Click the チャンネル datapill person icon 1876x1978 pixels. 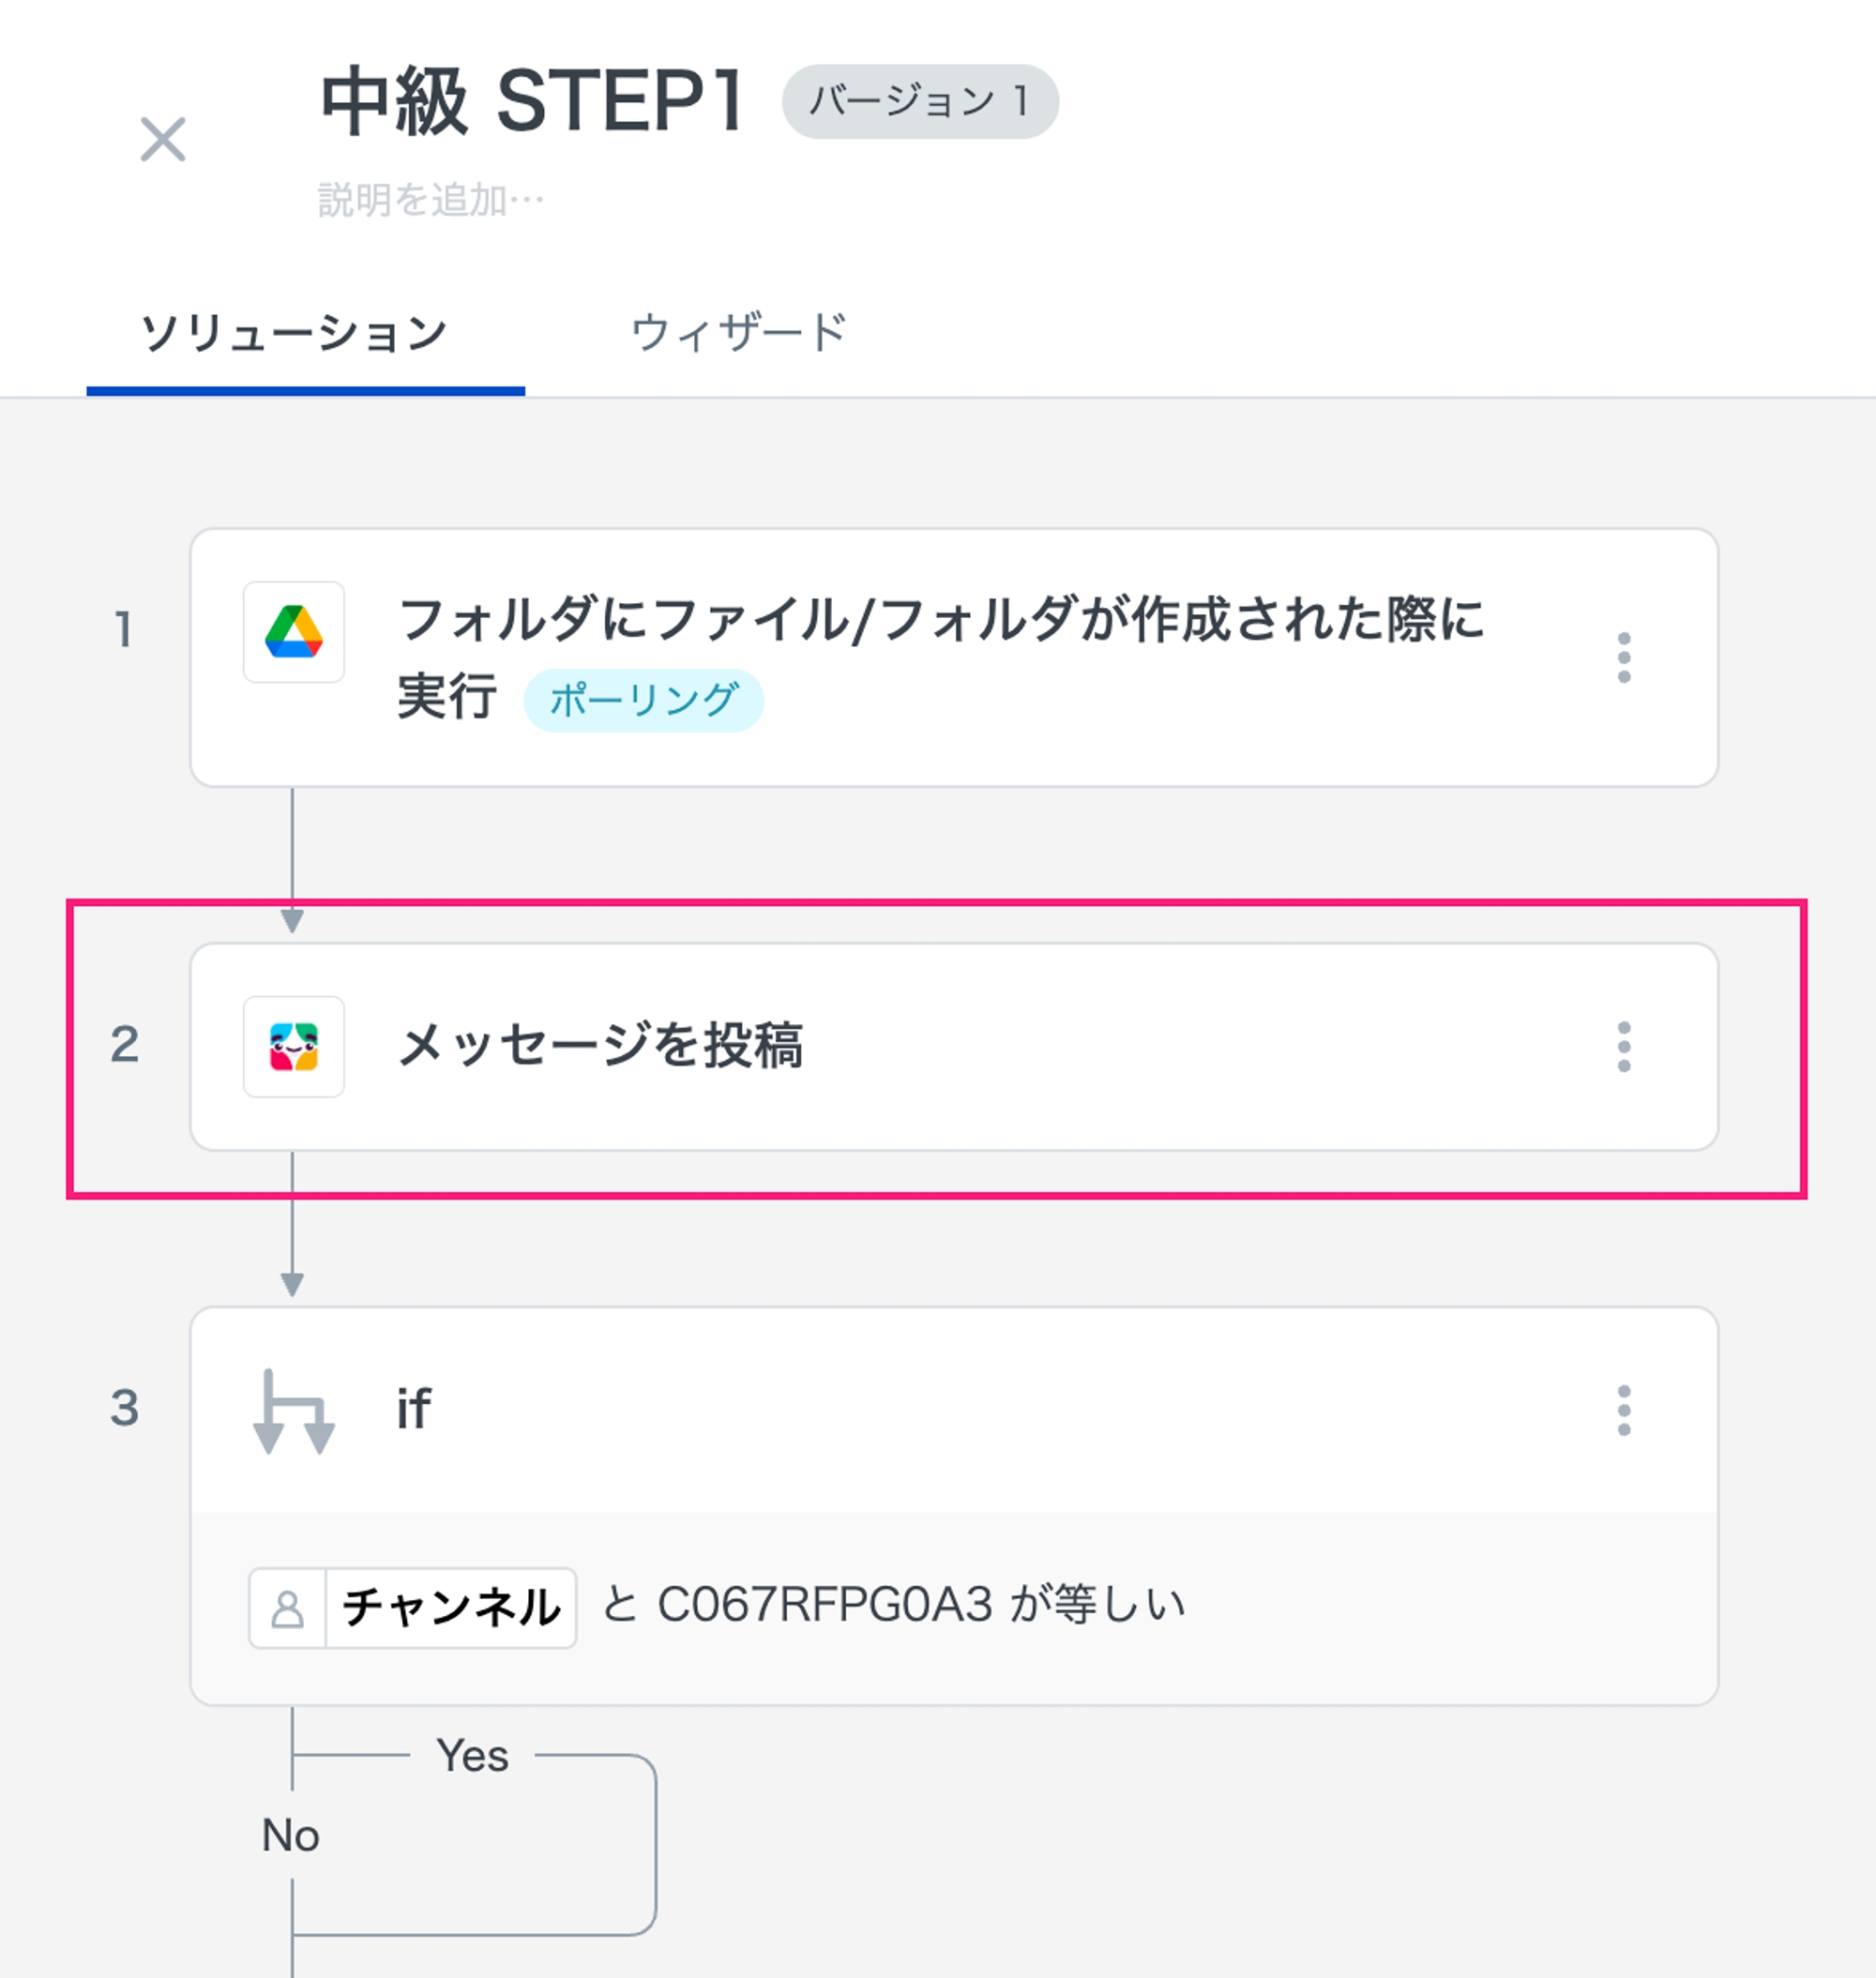(288, 1608)
